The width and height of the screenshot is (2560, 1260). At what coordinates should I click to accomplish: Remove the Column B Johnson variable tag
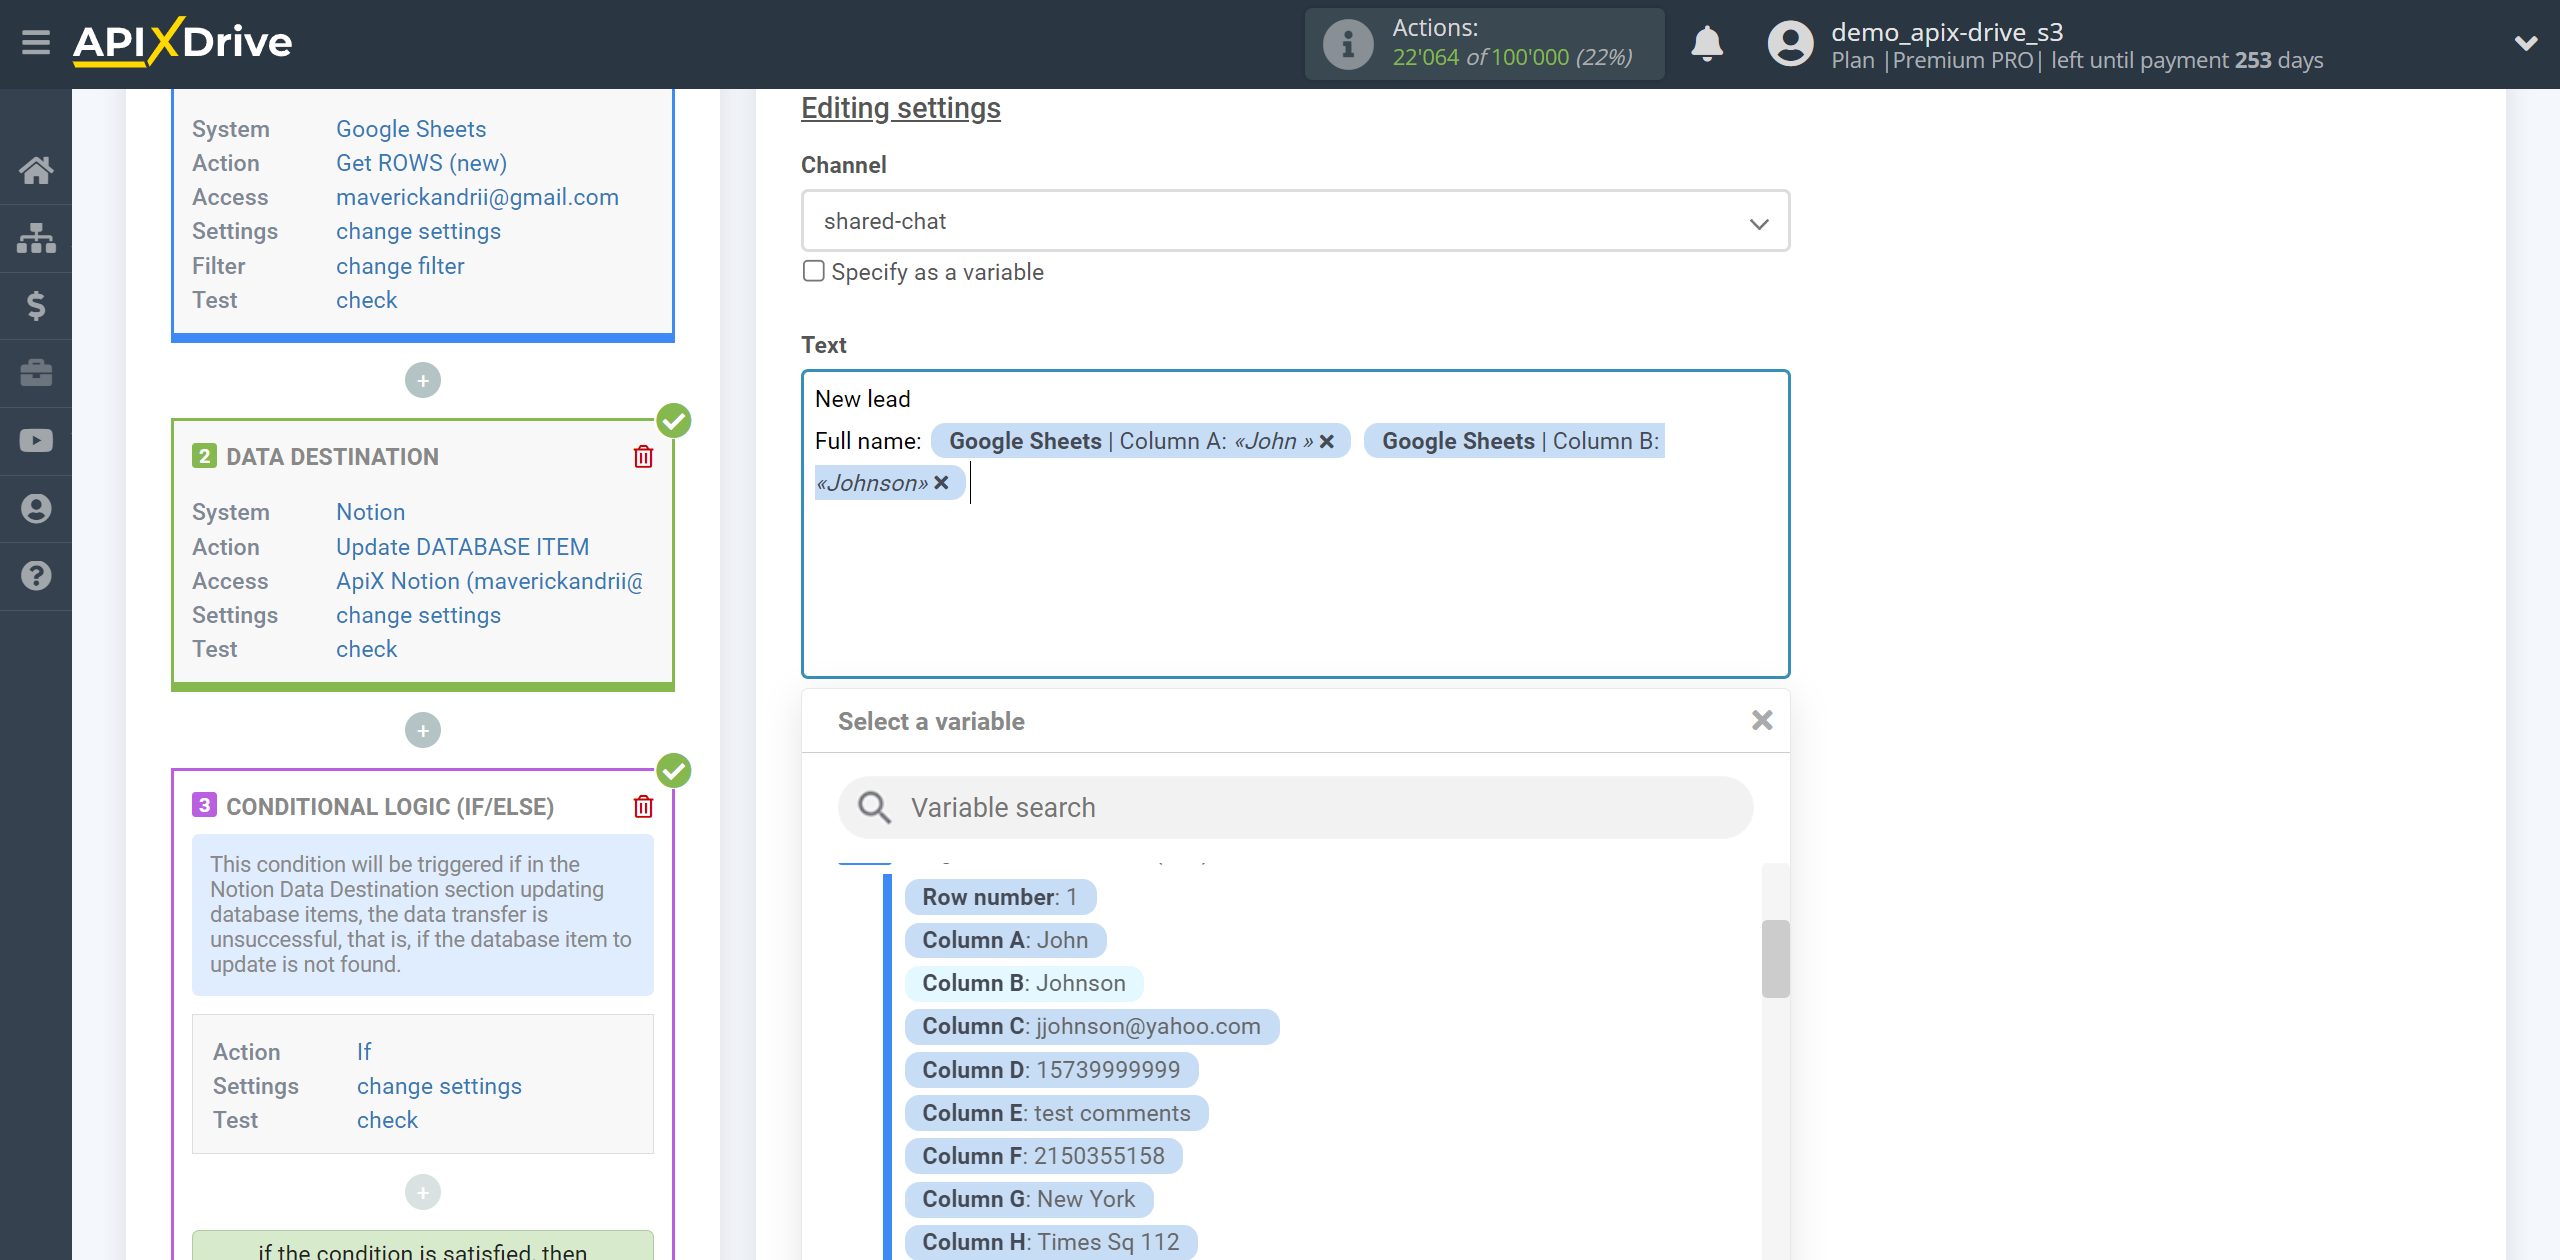point(941,483)
